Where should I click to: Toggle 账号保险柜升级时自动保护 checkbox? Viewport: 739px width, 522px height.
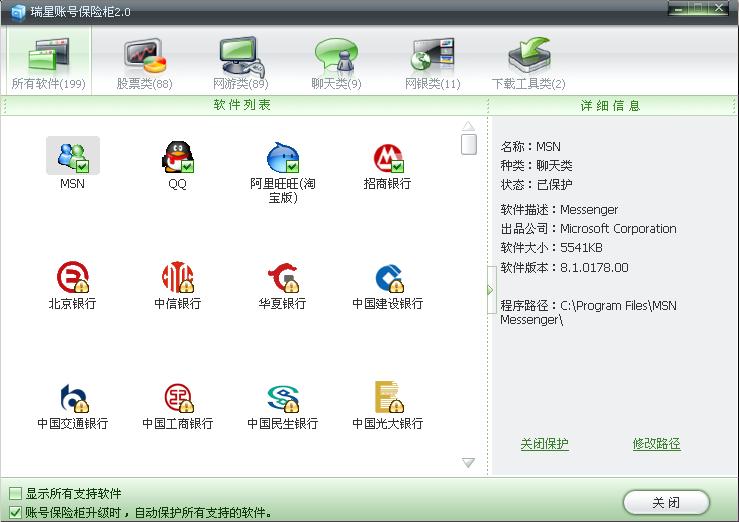coord(16,512)
